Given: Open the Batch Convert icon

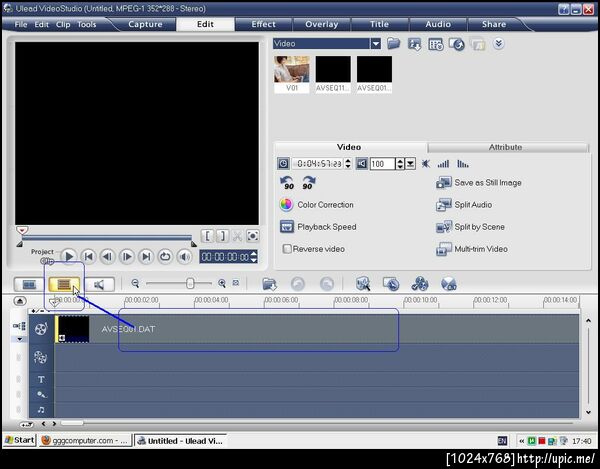Looking at the screenshot, I should [391, 284].
